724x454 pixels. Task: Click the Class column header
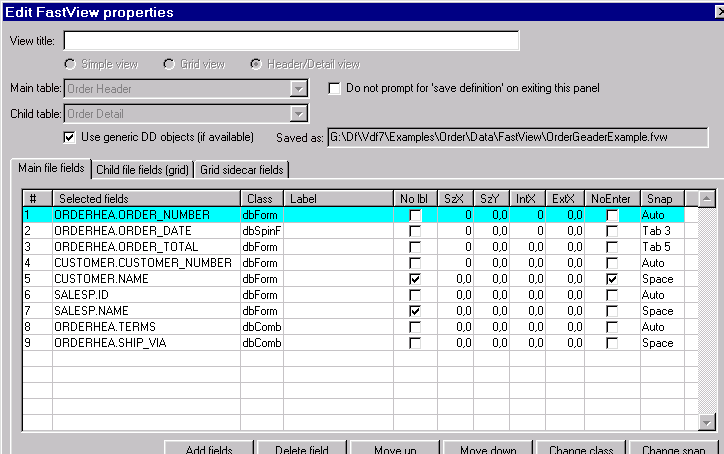[x=261, y=199]
